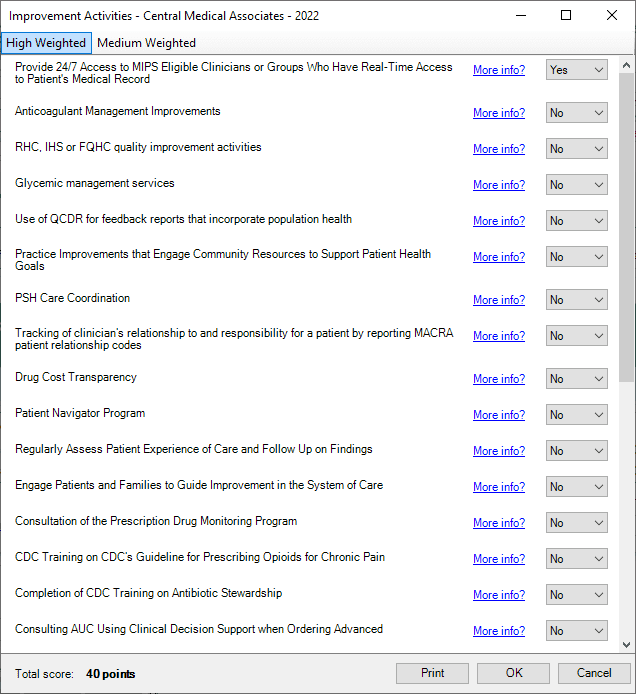Expand PSH Care Coordination dropdown
The height and width of the screenshot is (694, 636).
(x=576, y=300)
